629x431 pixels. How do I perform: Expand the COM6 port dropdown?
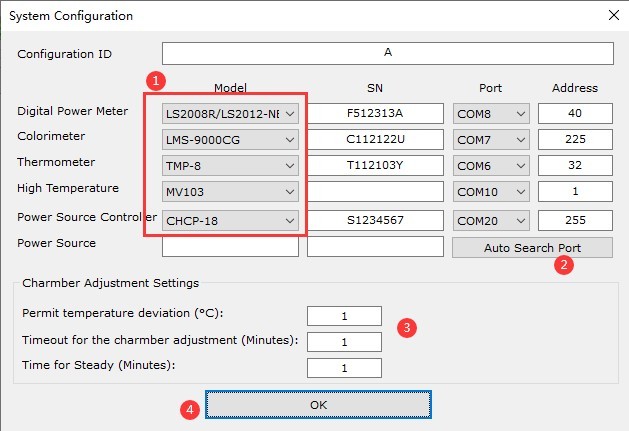pos(491,165)
